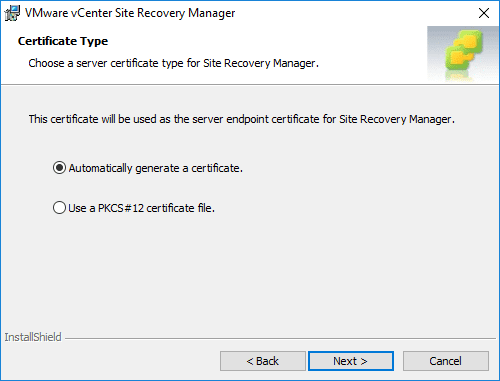Click the VMware vCenter Site Recovery Manager title

(x=130, y=13)
